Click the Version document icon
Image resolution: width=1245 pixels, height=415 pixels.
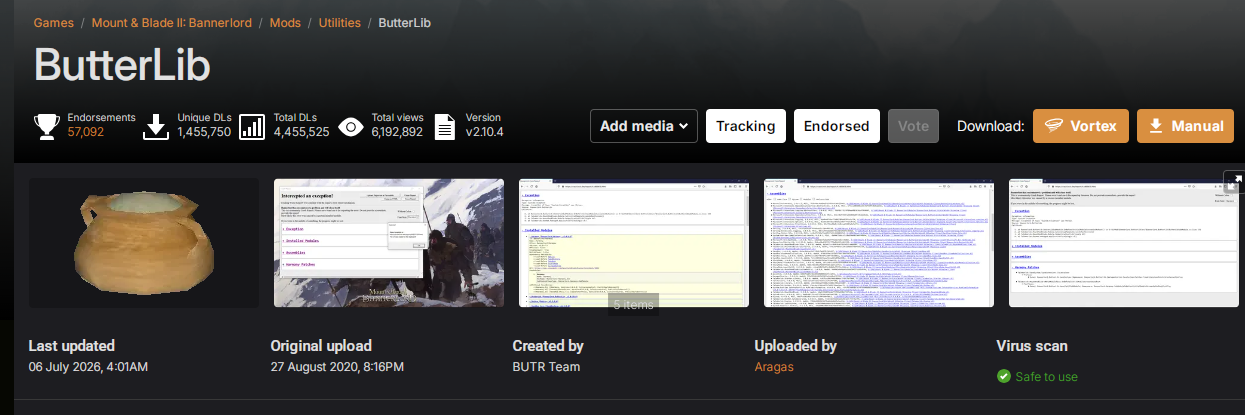coord(446,126)
